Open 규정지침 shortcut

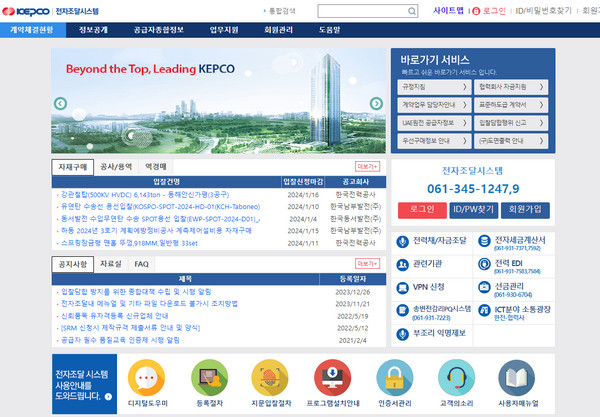[434, 87]
